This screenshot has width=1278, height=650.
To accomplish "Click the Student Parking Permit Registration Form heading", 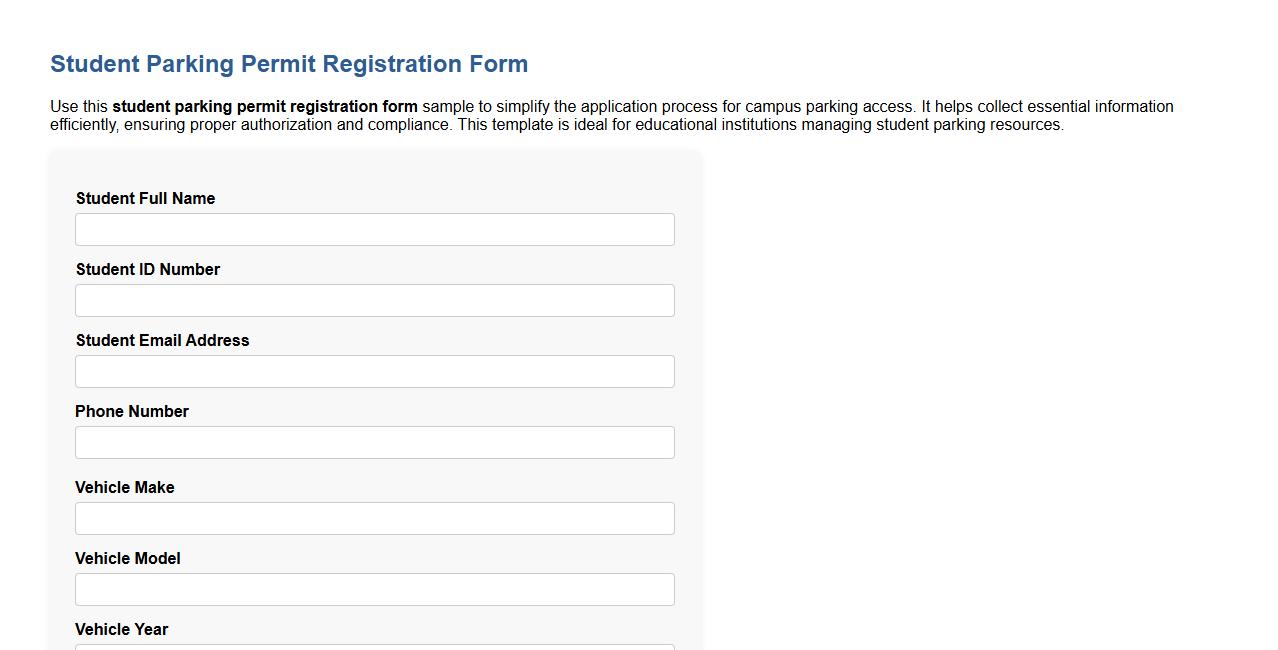I will tap(289, 63).
